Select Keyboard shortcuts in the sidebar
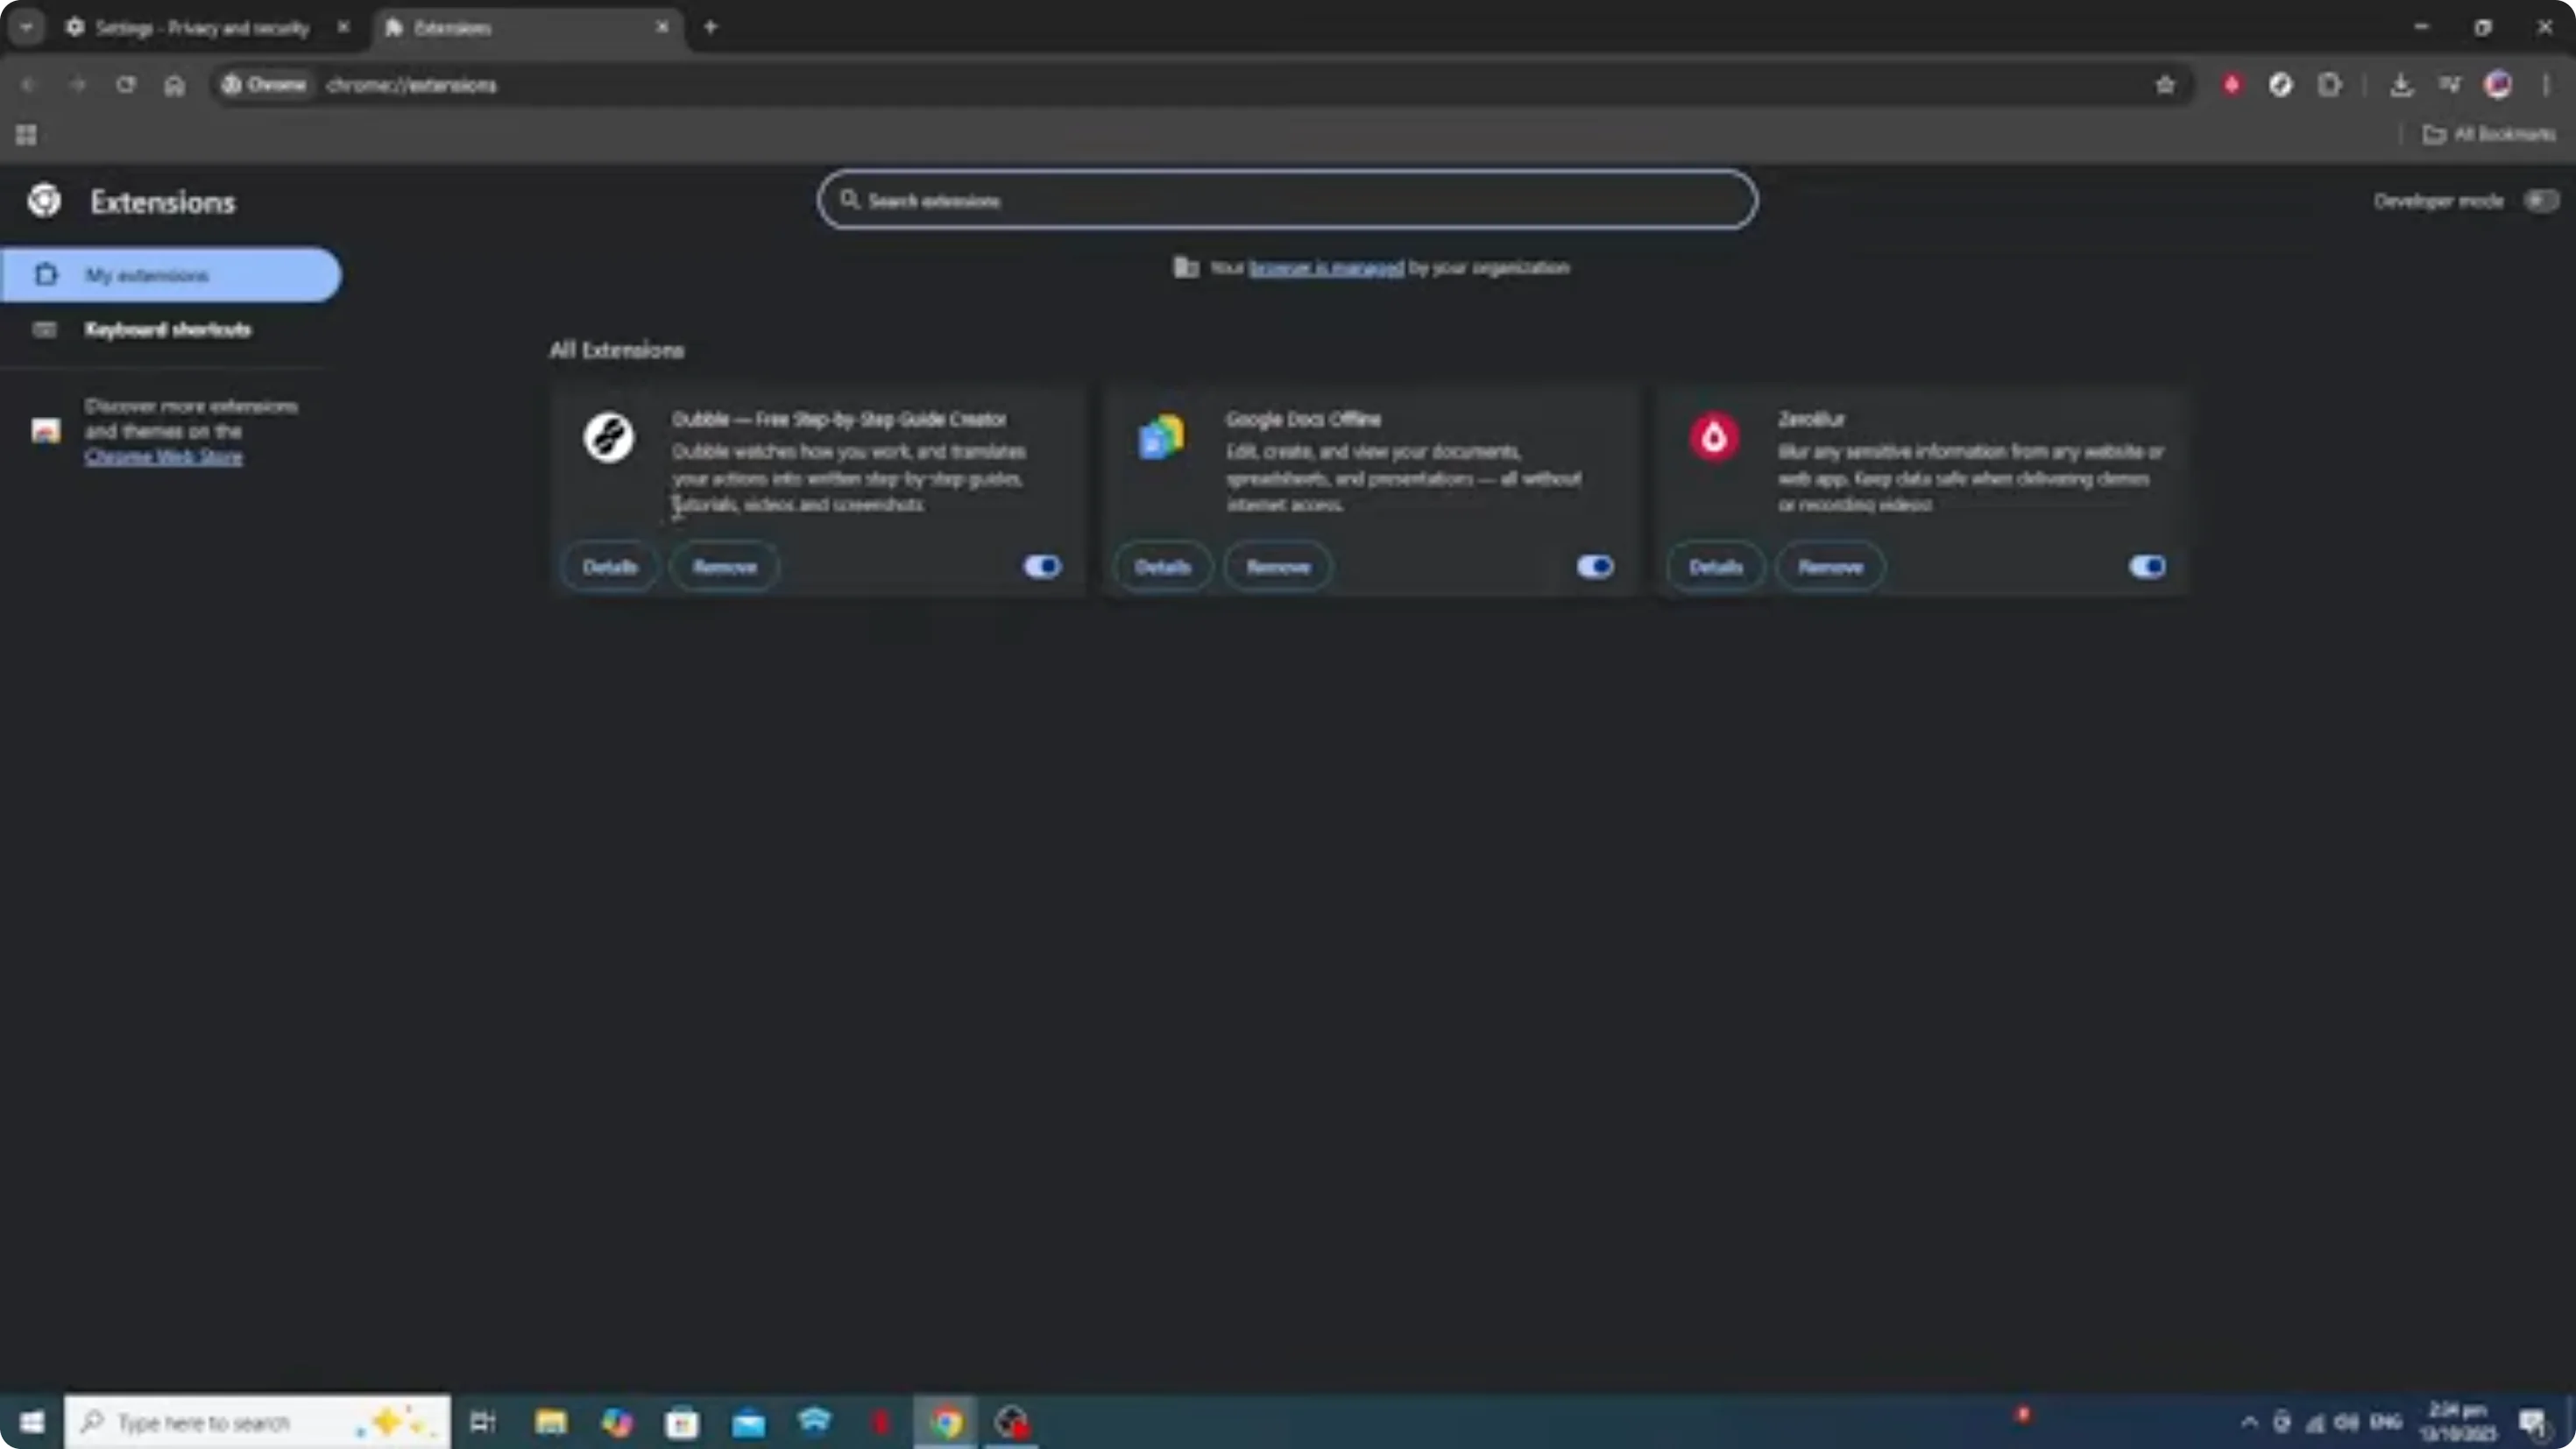2576x1449 pixels. pyautogui.click(x=167, y=329)
